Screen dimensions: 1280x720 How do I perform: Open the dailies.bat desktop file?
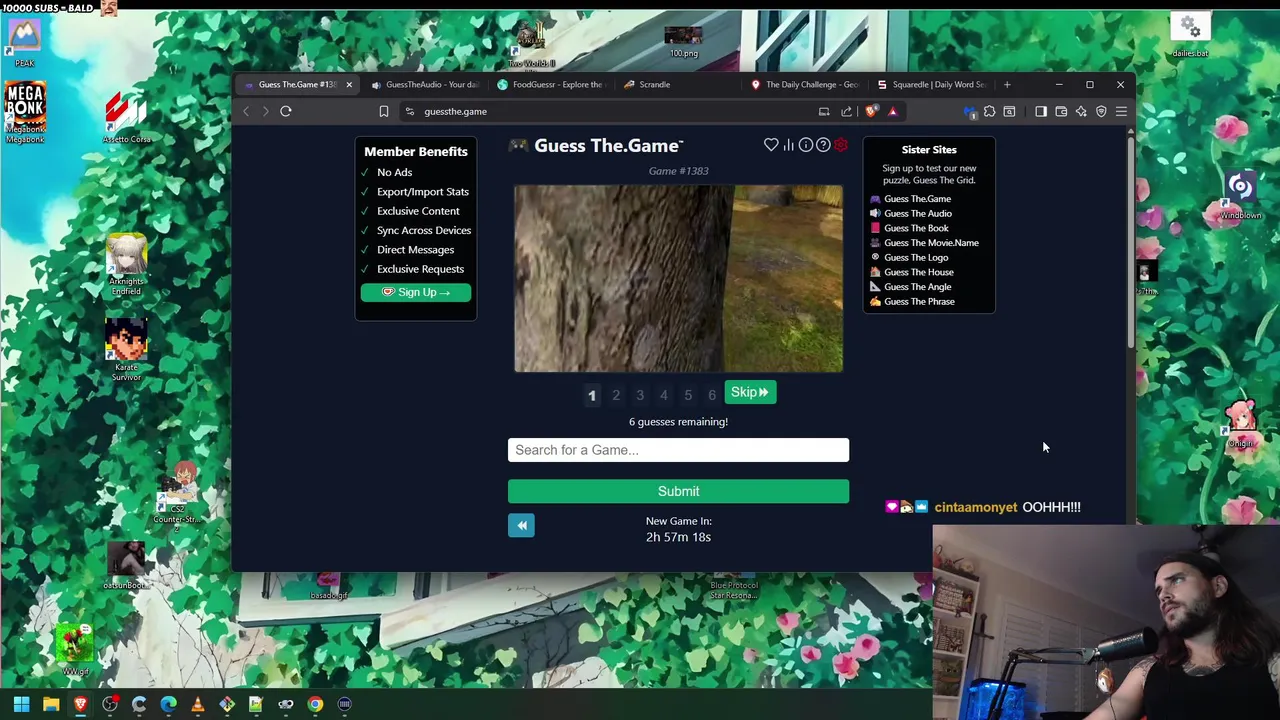click(1189, 33)
